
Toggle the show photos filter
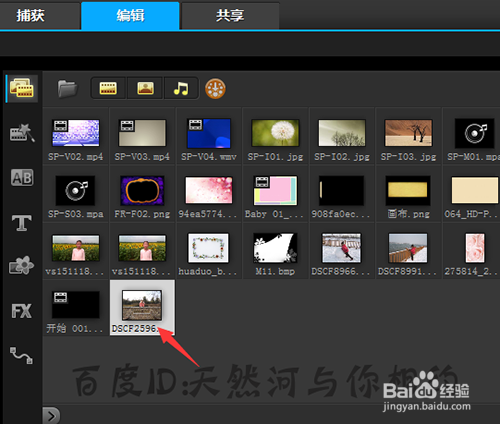point(145,89)
